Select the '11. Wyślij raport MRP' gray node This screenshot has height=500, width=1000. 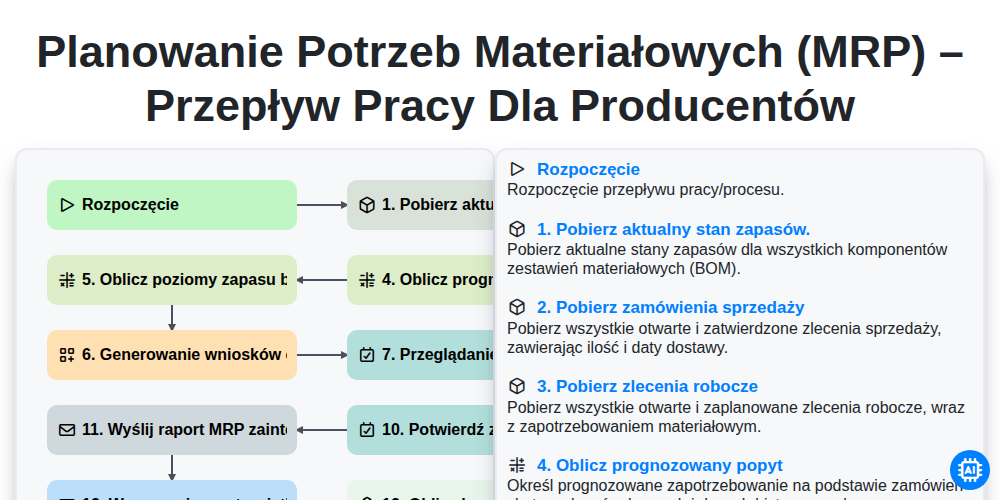coord(172,430)
